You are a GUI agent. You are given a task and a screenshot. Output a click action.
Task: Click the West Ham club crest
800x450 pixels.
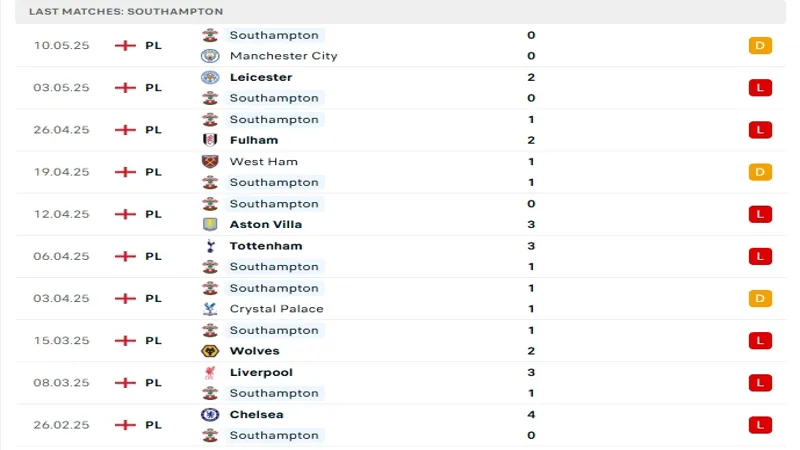(x=210, y=161)
